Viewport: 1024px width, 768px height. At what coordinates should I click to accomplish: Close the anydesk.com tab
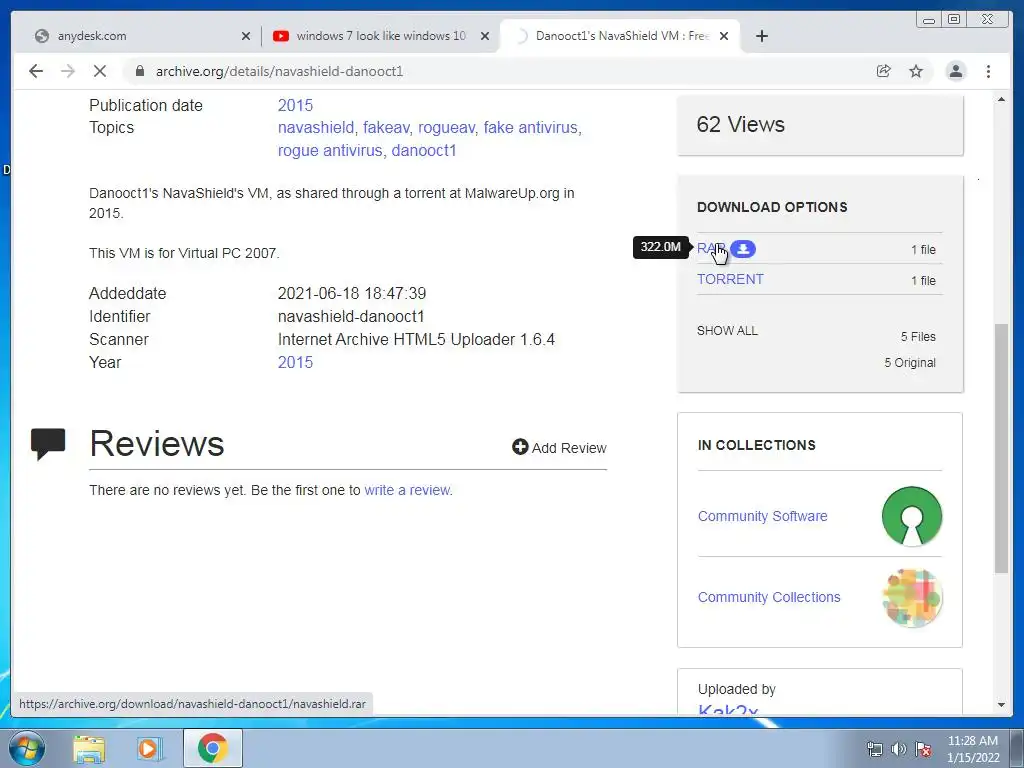pos(246,37)
